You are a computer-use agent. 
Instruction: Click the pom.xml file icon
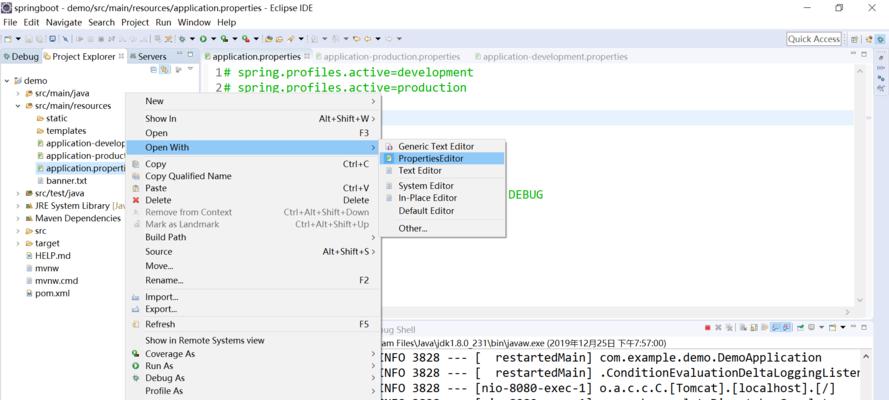point(29,293)
